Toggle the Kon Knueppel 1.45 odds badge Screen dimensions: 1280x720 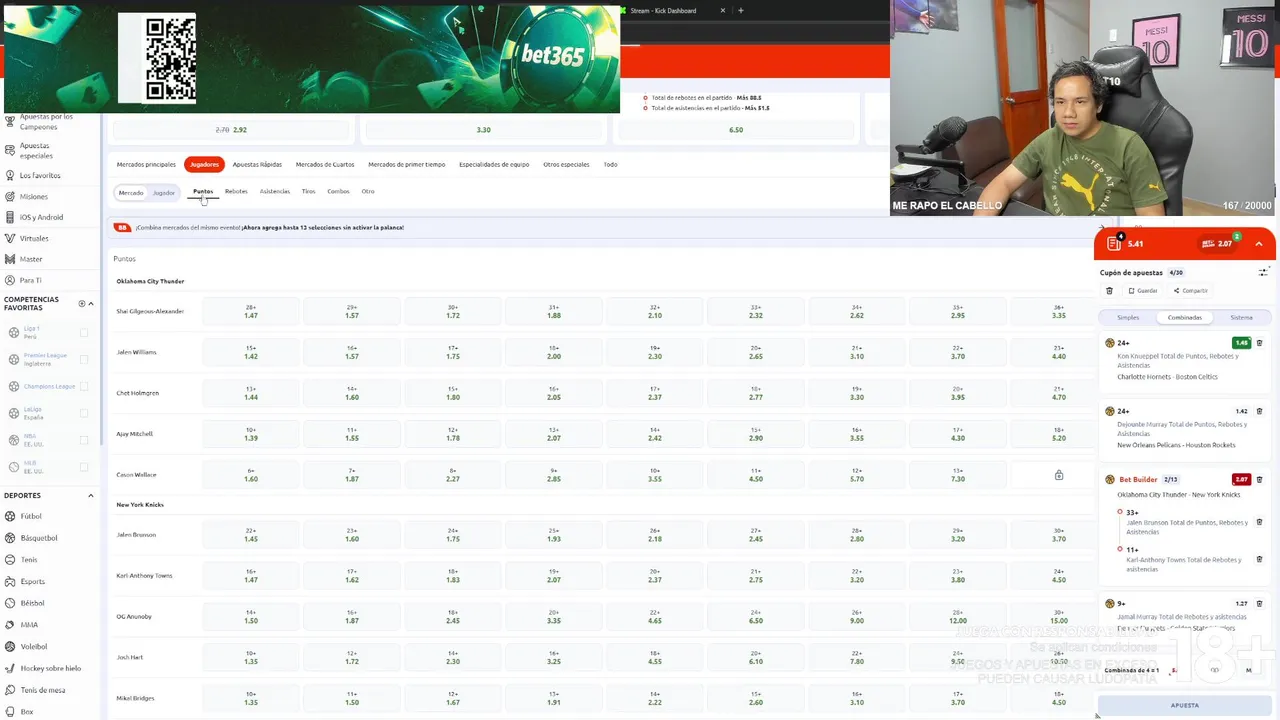(1241, 343)
